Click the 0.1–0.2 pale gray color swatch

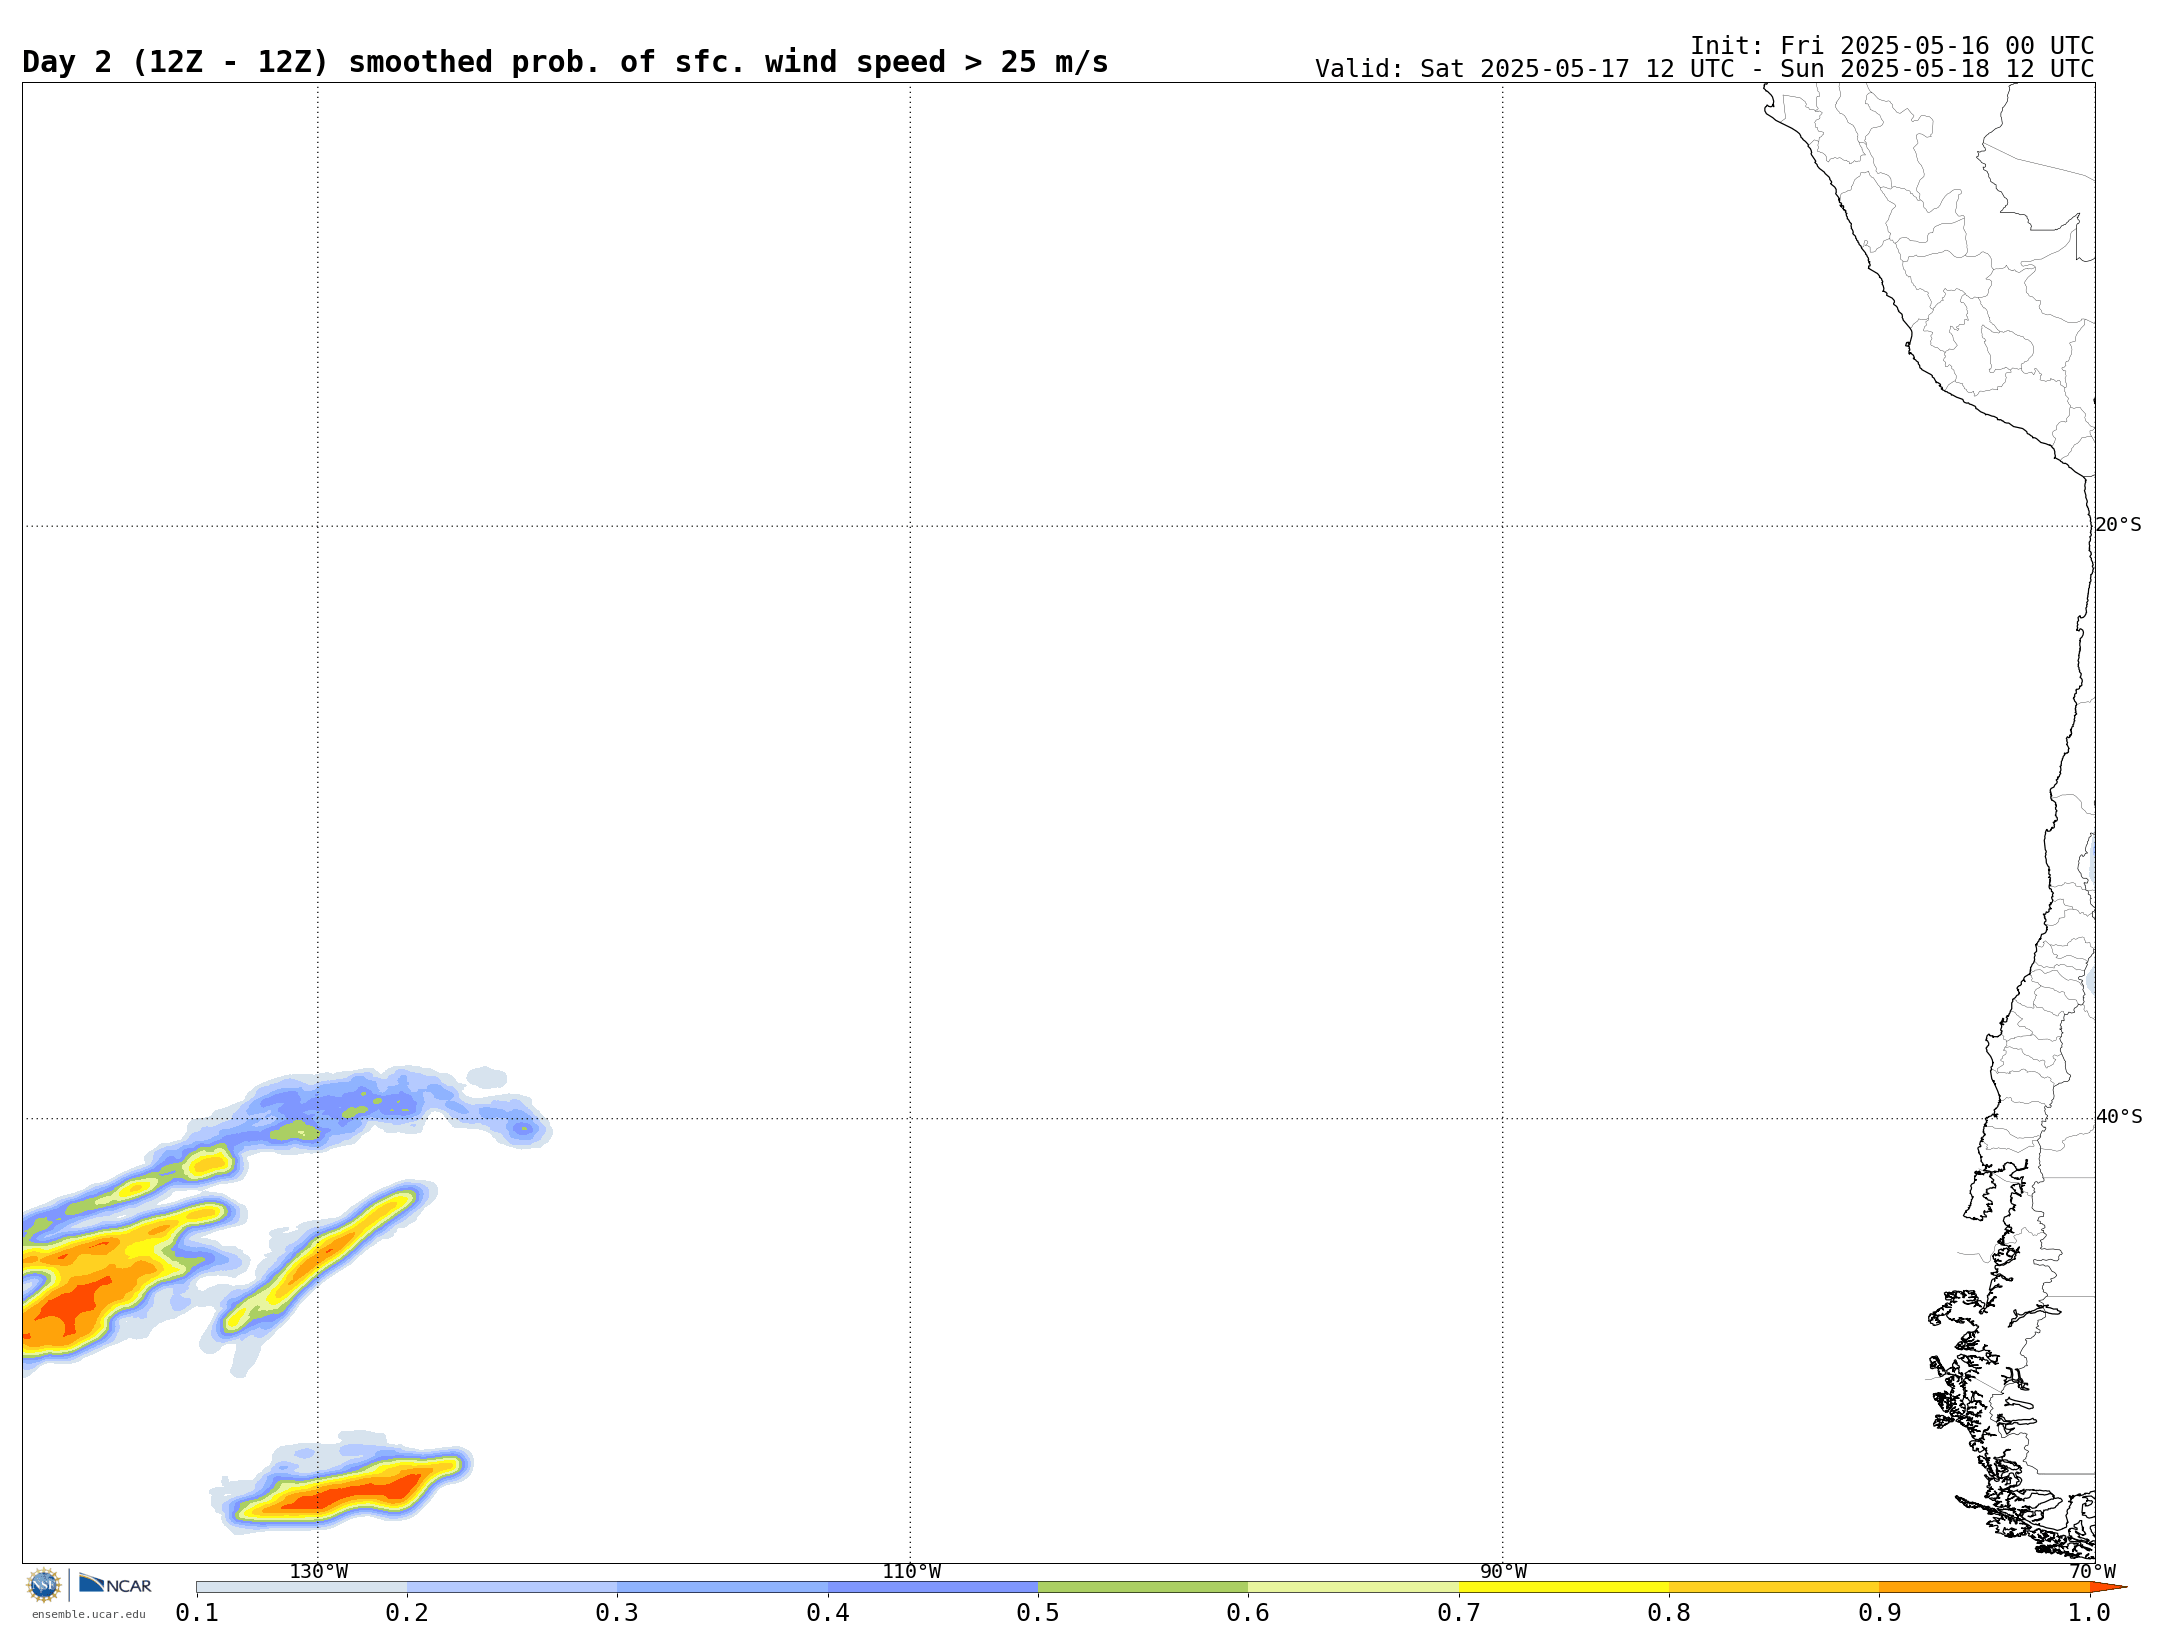click(302, 1587)
